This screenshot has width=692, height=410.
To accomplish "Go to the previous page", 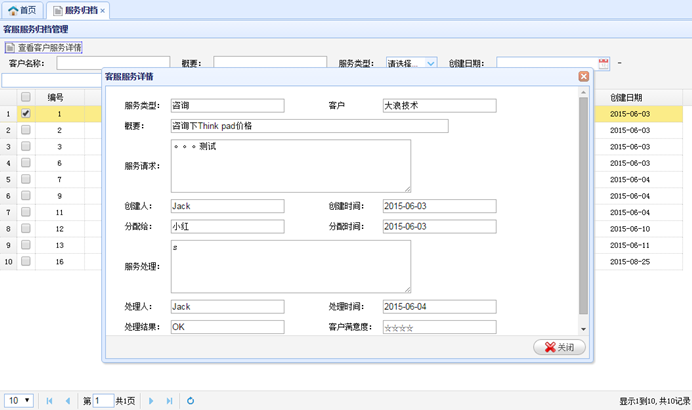I will 68,401.
